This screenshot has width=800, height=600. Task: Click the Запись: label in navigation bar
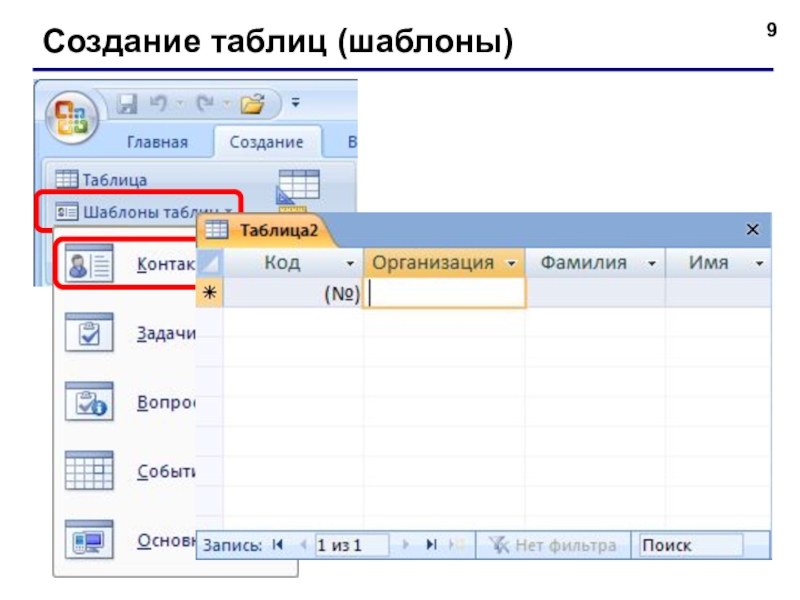[233, 545]
